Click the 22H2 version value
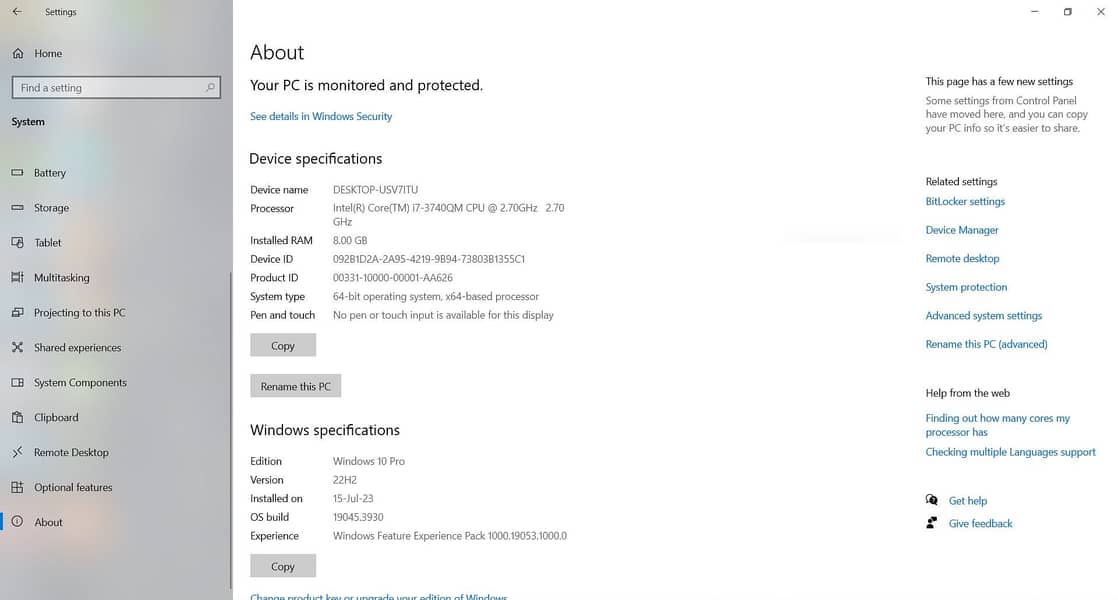 [344, 480]
